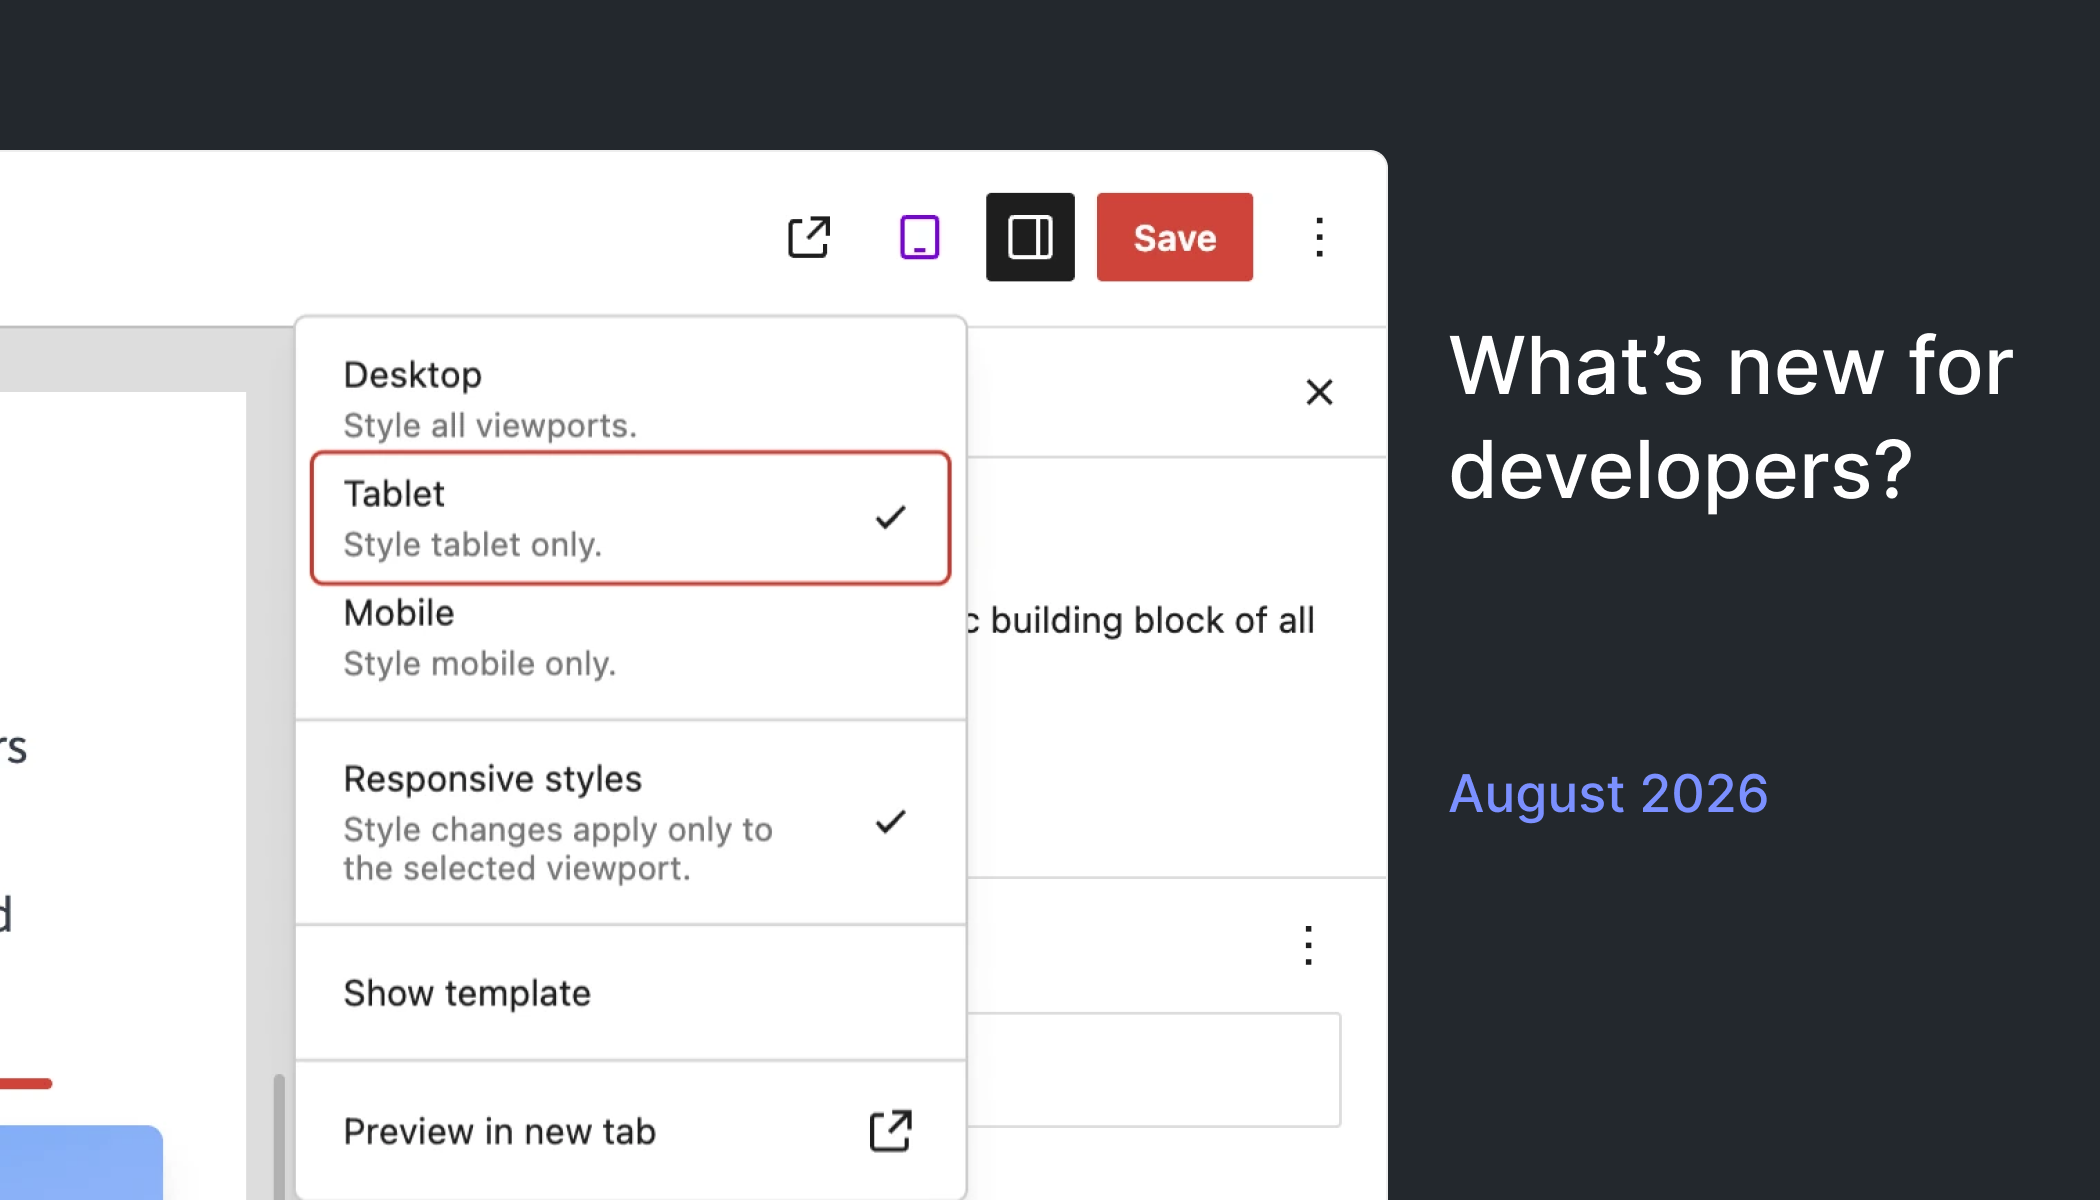
Task: Click the external view icon in the toolbar
Action: point(809,238)
